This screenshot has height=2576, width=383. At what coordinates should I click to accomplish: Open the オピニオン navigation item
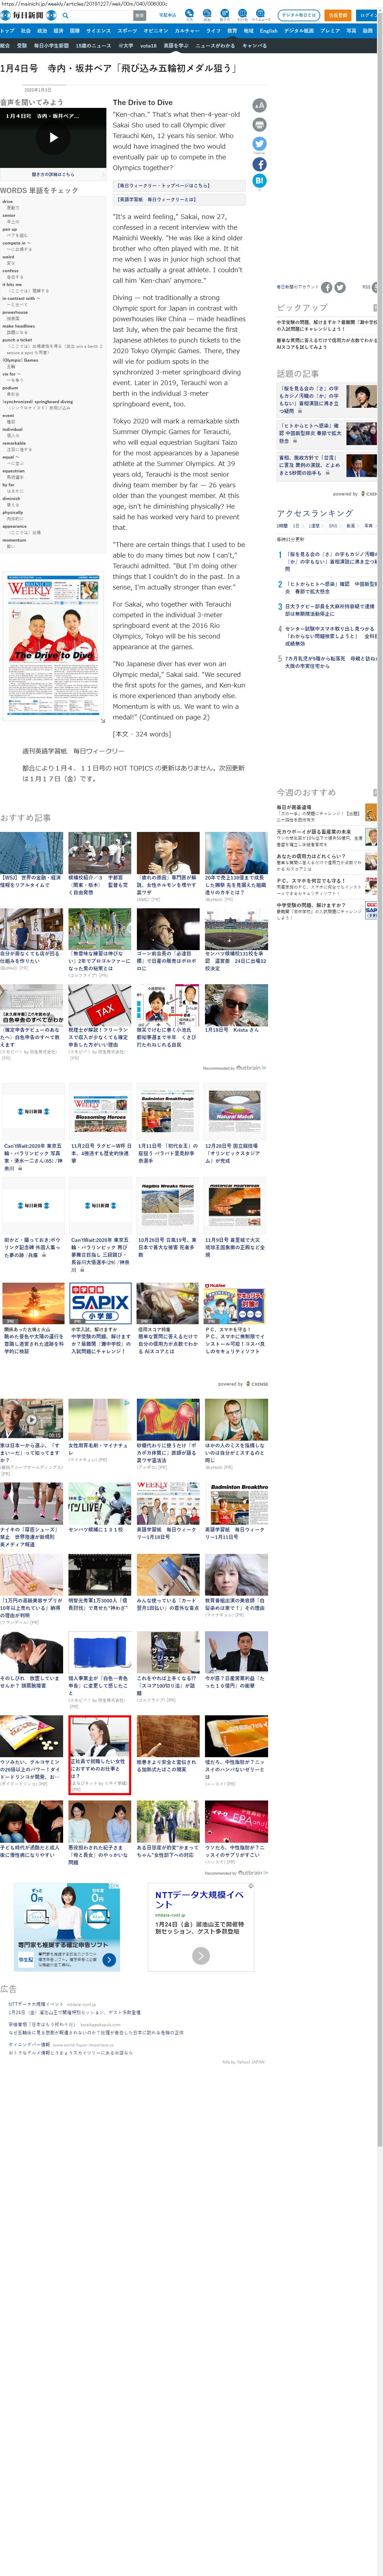pos(156,31)
